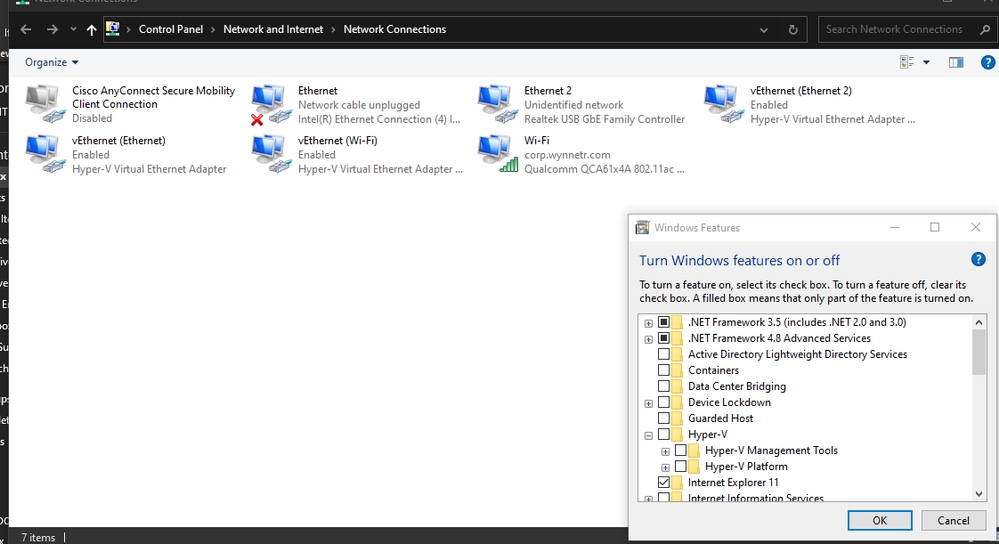Collapse the Hyper-V tree node
The width and height of the screenshot is (999, 544).
coord(649,435)
